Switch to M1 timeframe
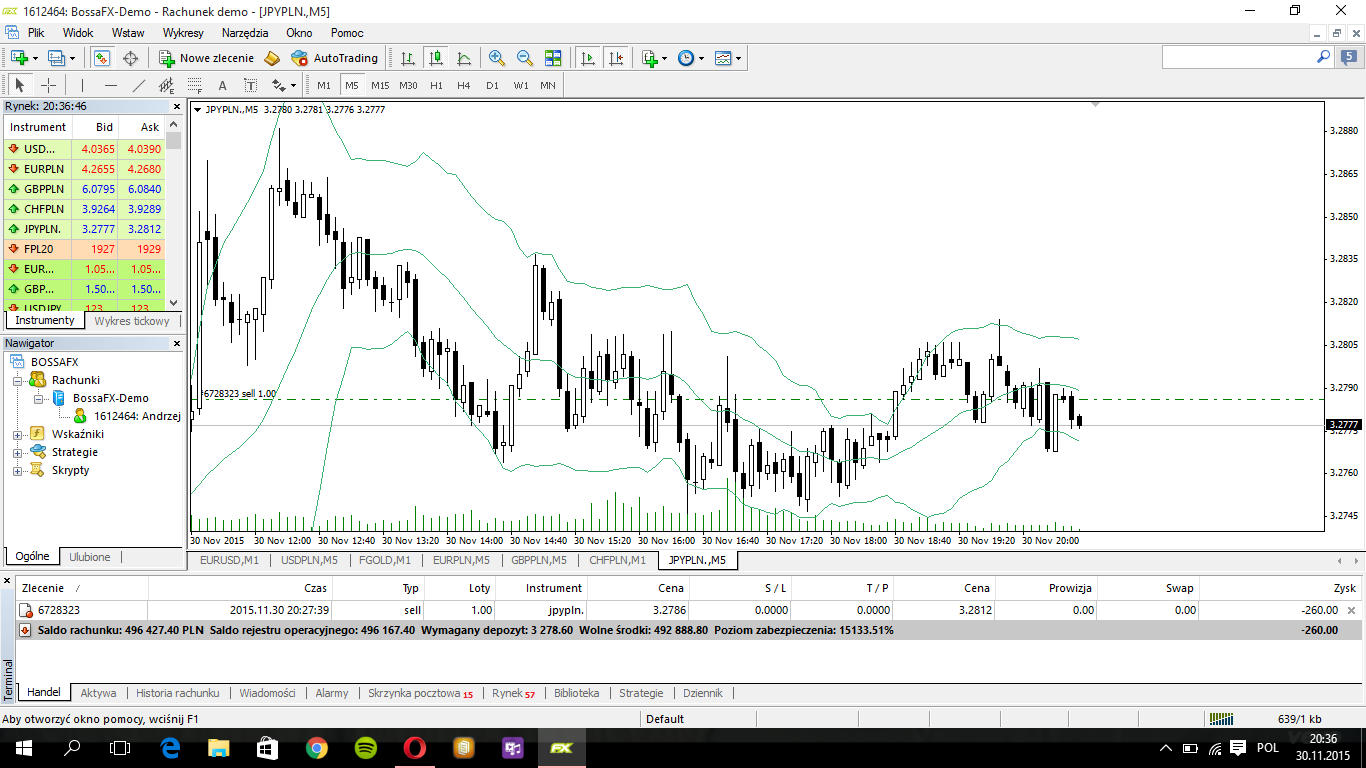Viewport: 1366px width, 768px height. [324, 85]
